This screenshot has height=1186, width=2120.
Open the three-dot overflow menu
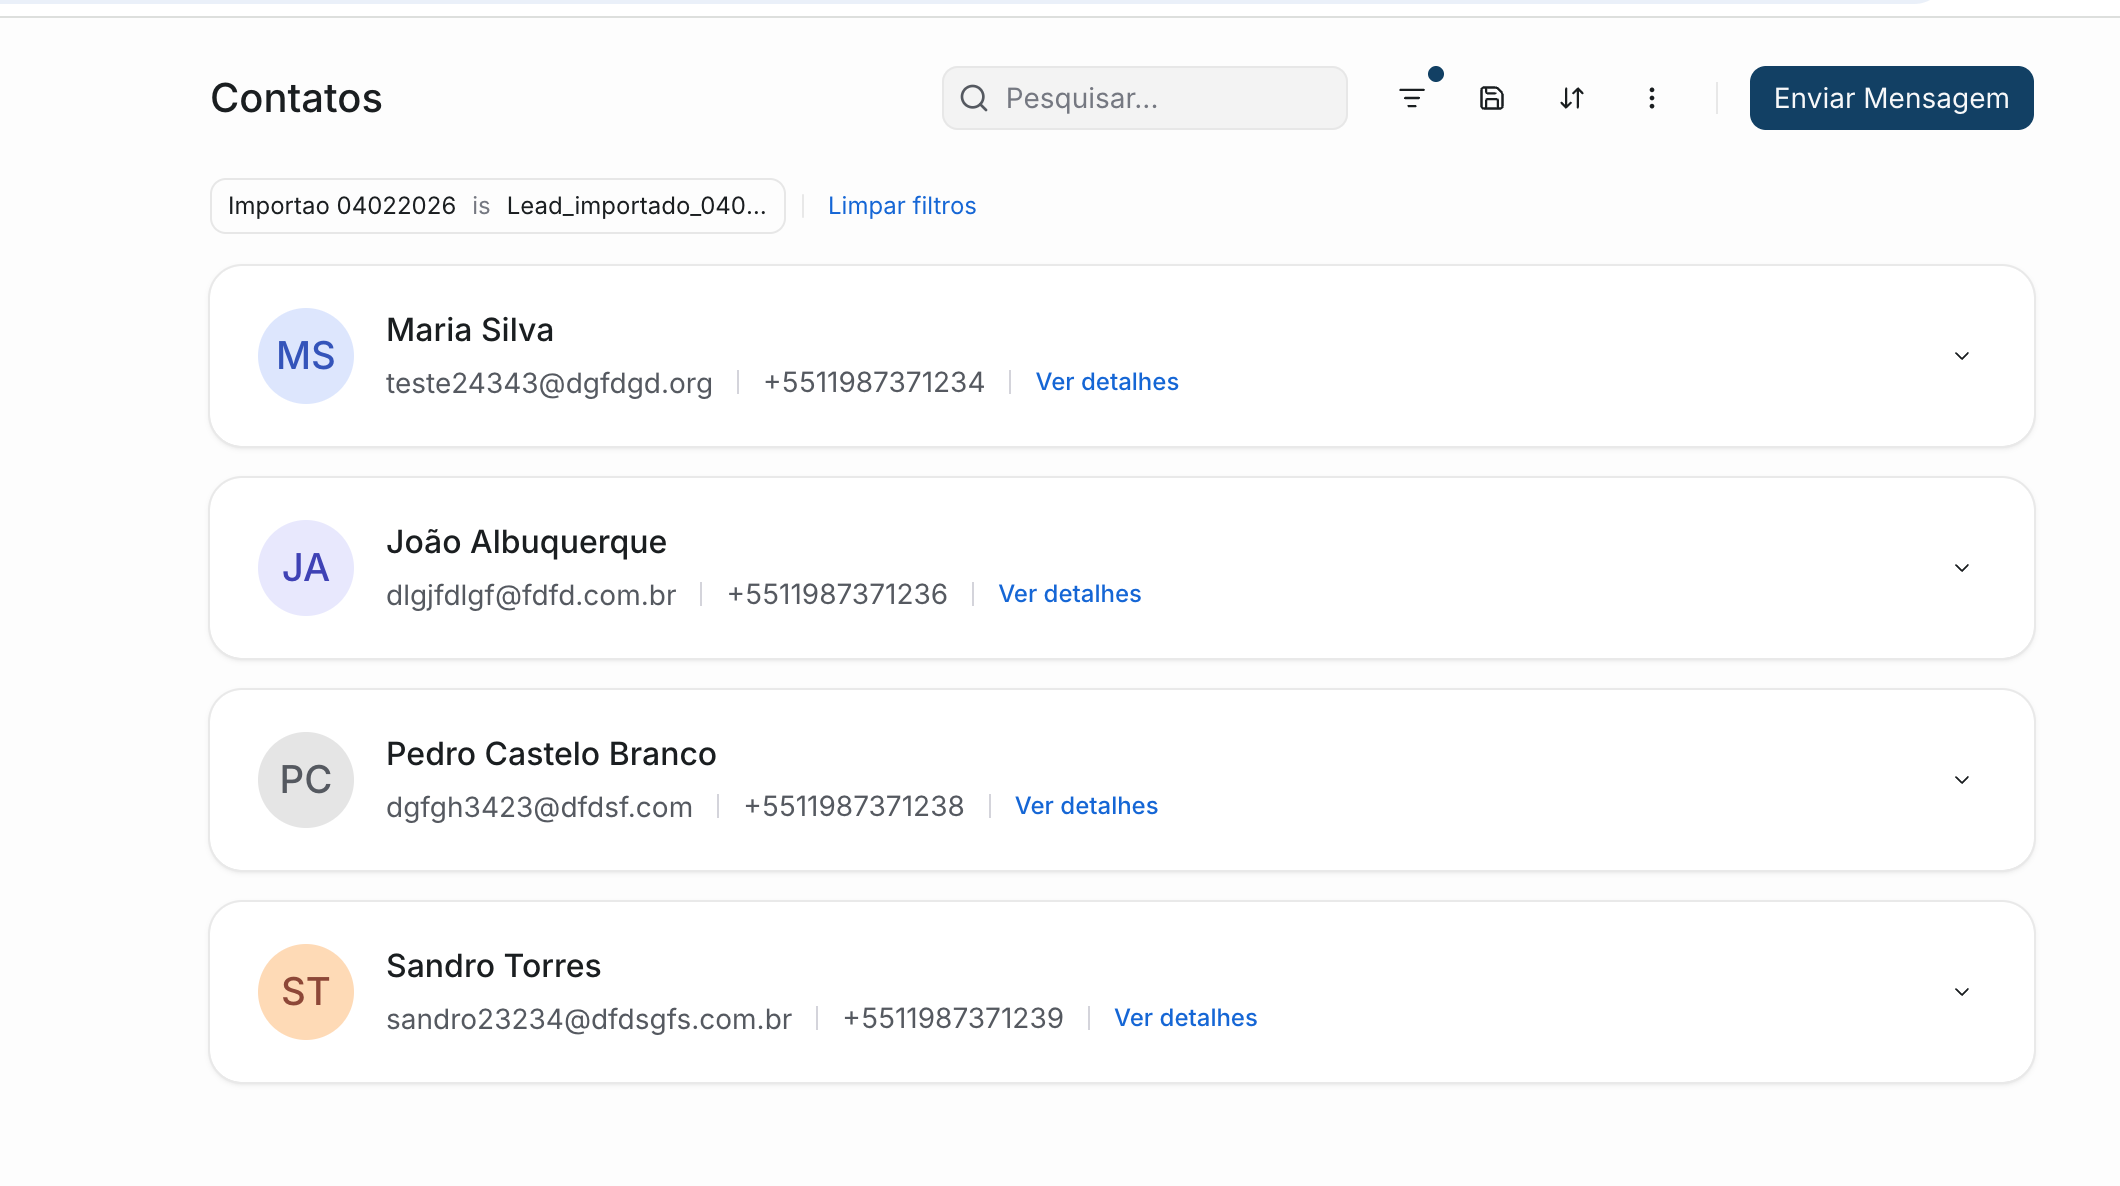(x=1652, y=97)
